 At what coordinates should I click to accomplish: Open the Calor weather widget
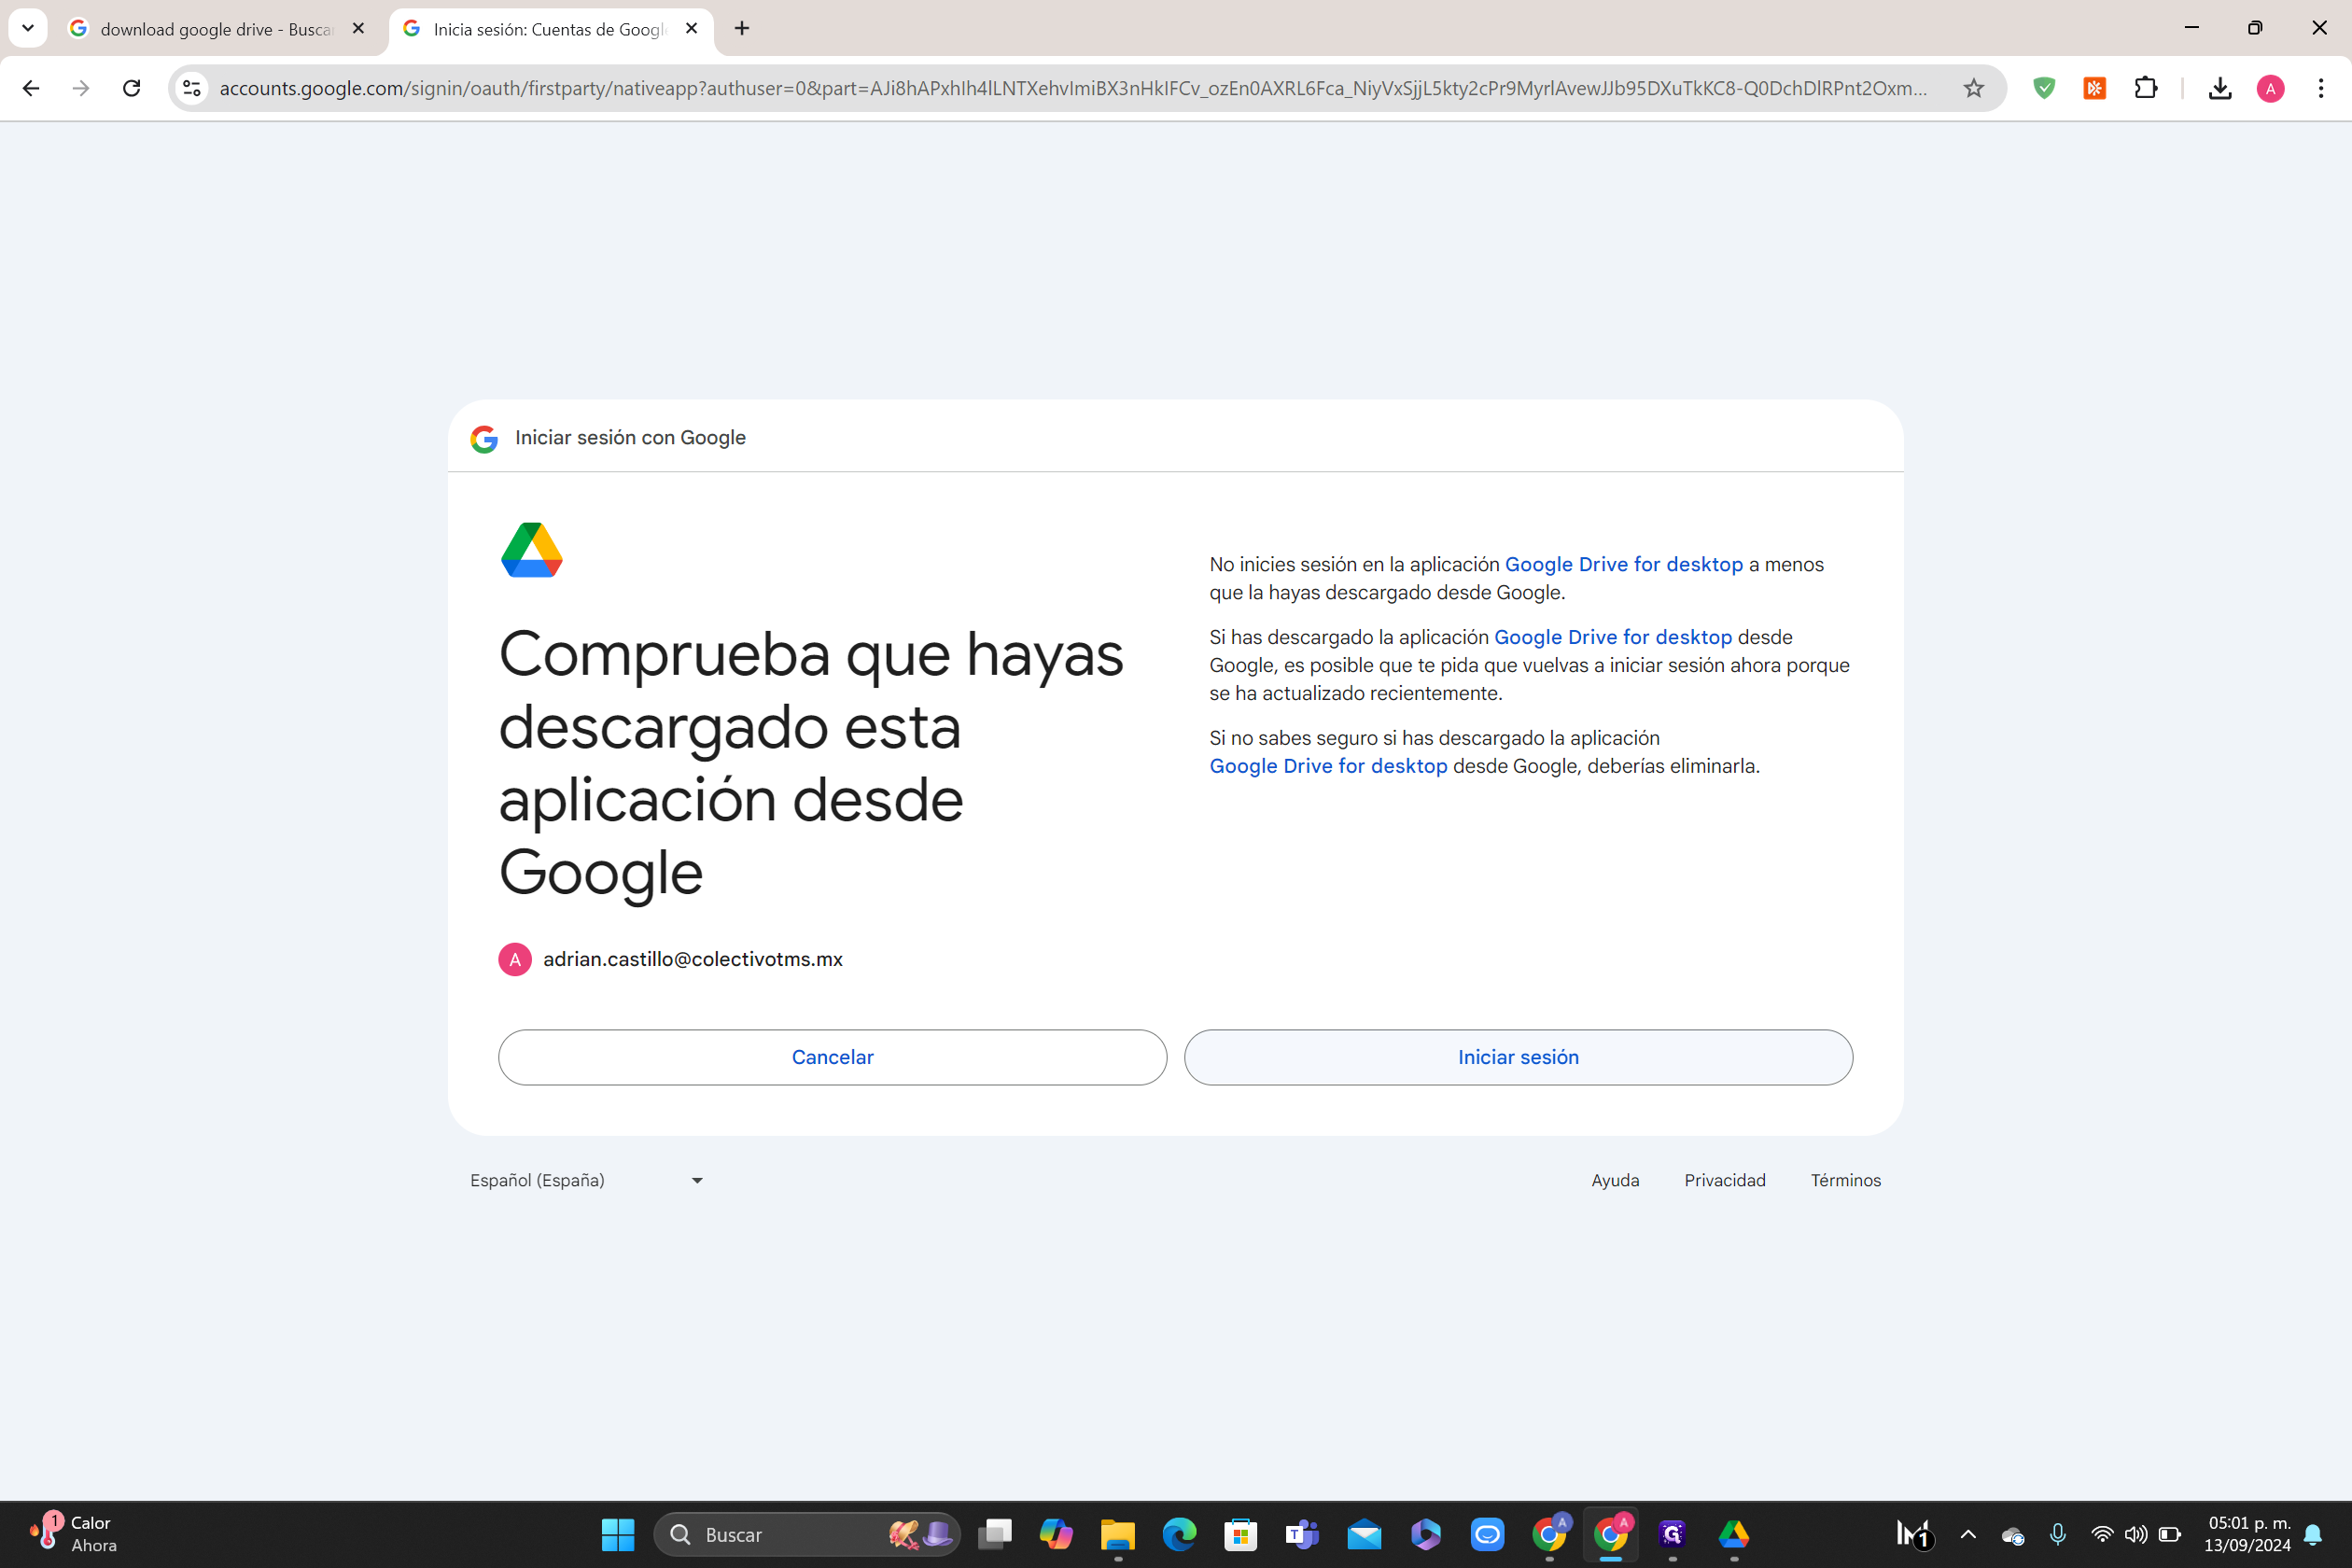coord(75,1534)
